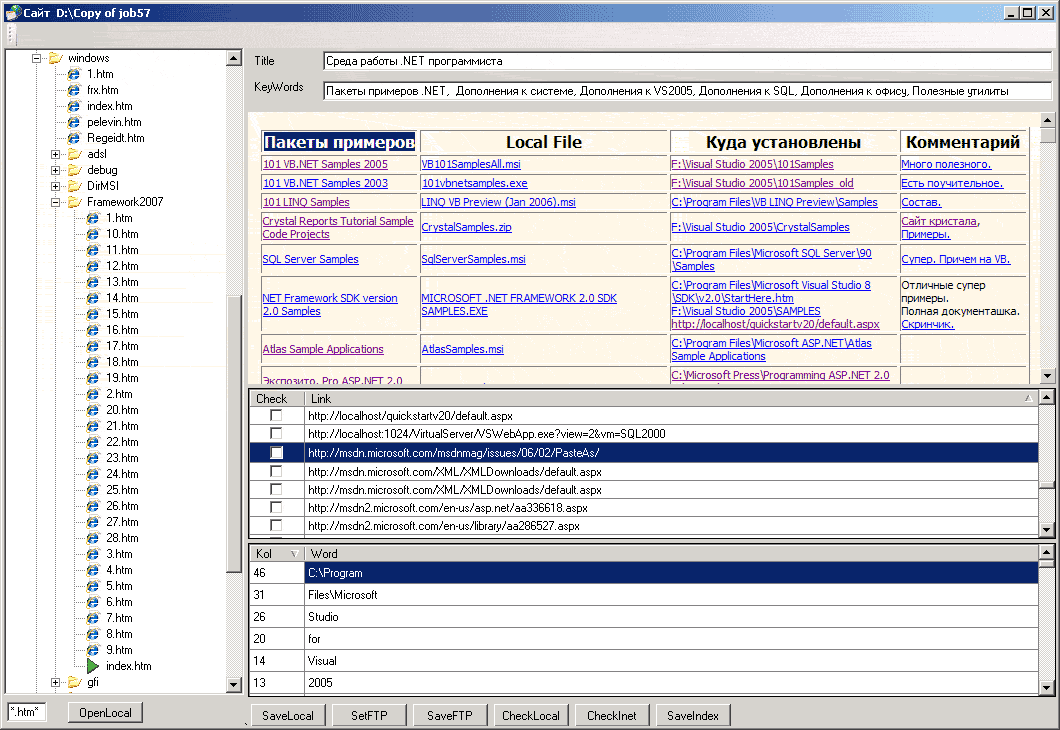The height and width of the screenshot is (730, 1060).
Task: Click the icon next to 22.htm
Action: point(93,442)
